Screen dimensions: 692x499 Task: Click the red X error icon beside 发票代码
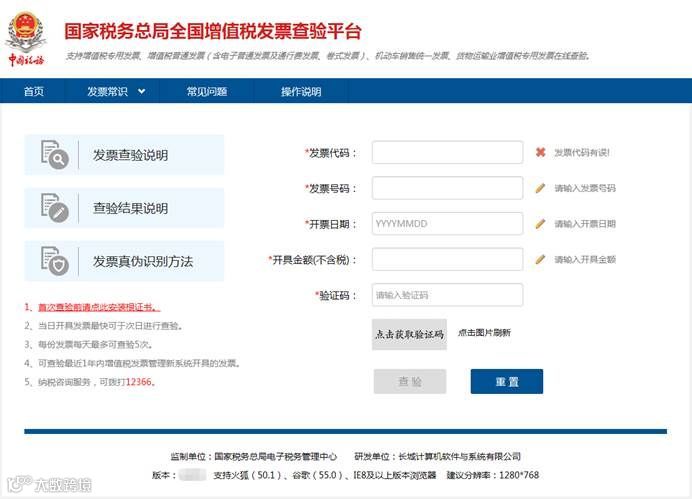click(x=540, y=152)
